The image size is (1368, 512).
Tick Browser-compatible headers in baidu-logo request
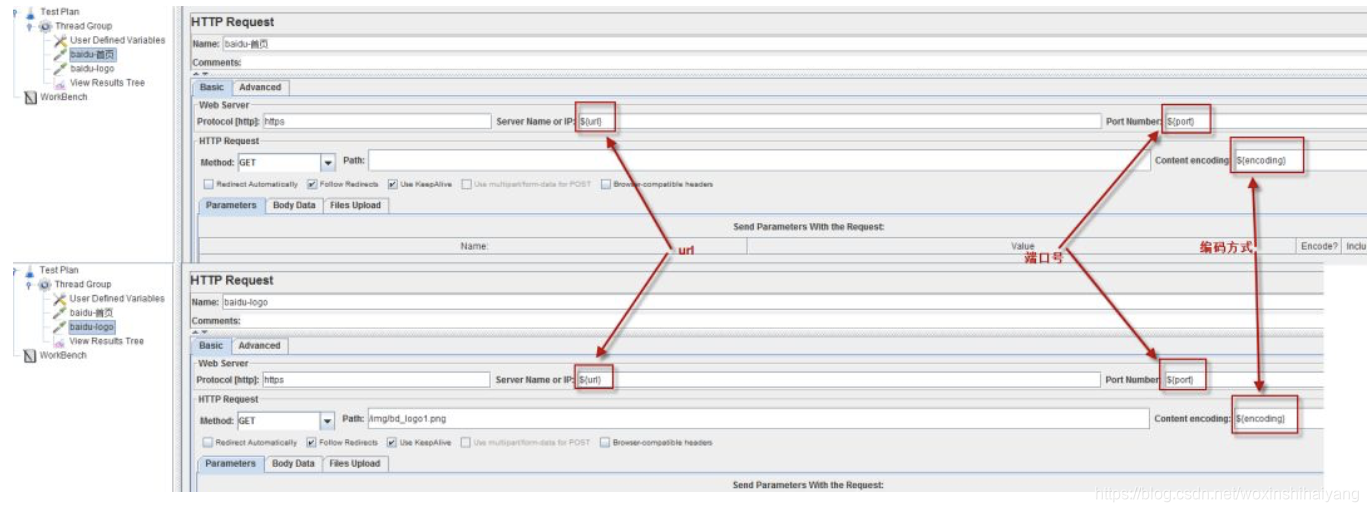(x=606, y=442)
